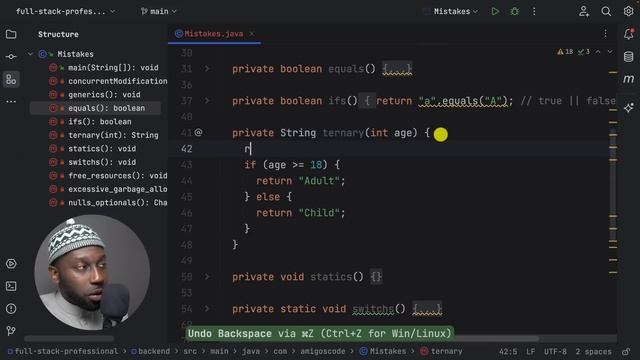
Task: Expand the folded ifs() method
Action: 207,101
